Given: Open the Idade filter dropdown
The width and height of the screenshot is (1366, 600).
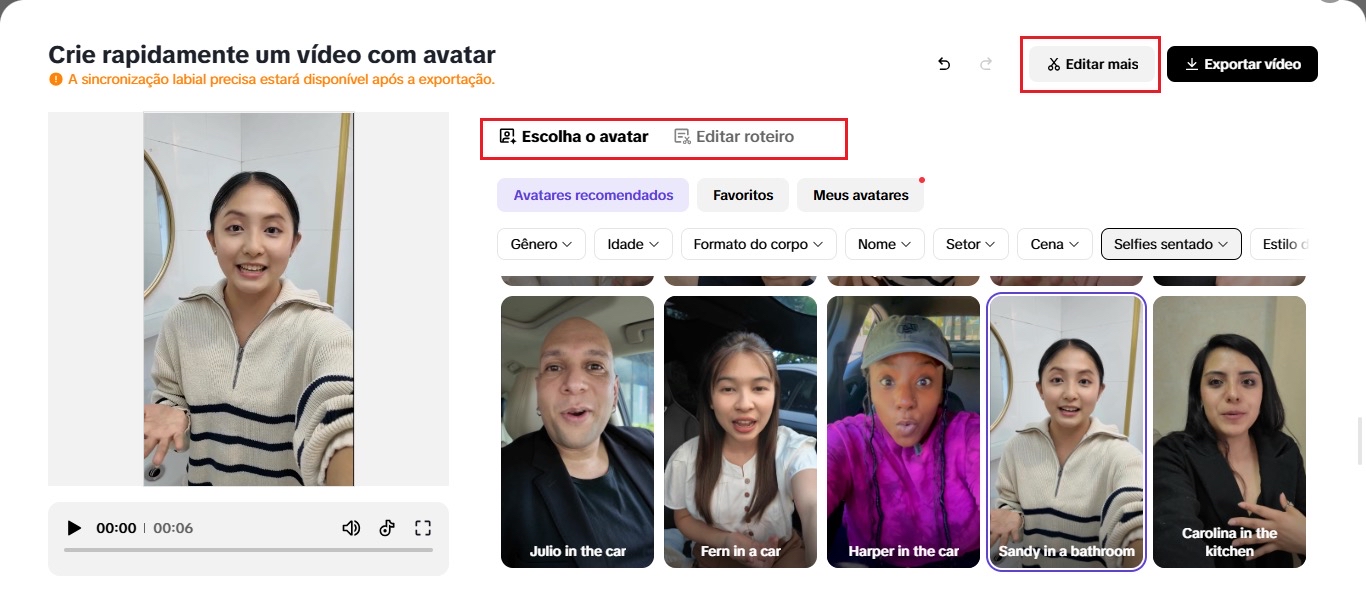Looking at the screenshot, I should (633, 244).
